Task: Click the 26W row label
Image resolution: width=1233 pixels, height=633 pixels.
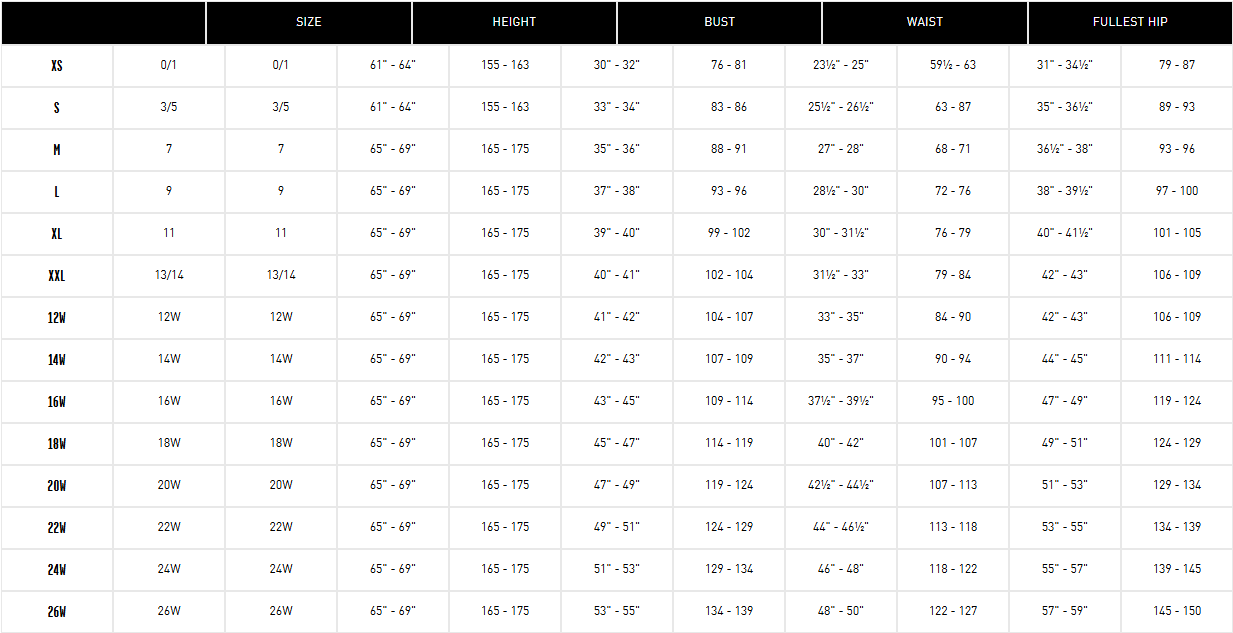Action: pyautogui.click(x=57, y=611)
